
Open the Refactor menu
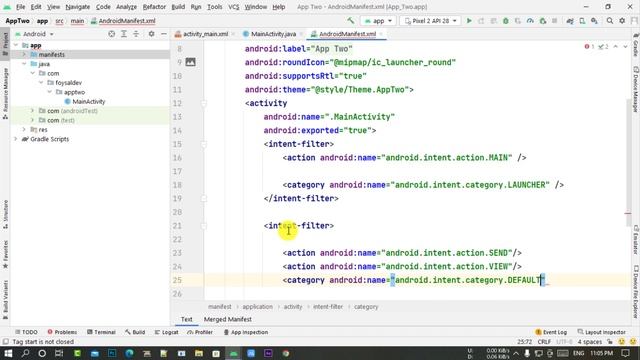point(154,7)
